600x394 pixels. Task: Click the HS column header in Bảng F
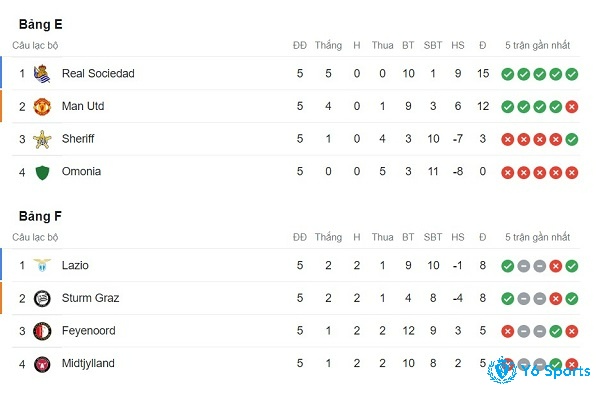pyautogui.click(x=458, y=237)
